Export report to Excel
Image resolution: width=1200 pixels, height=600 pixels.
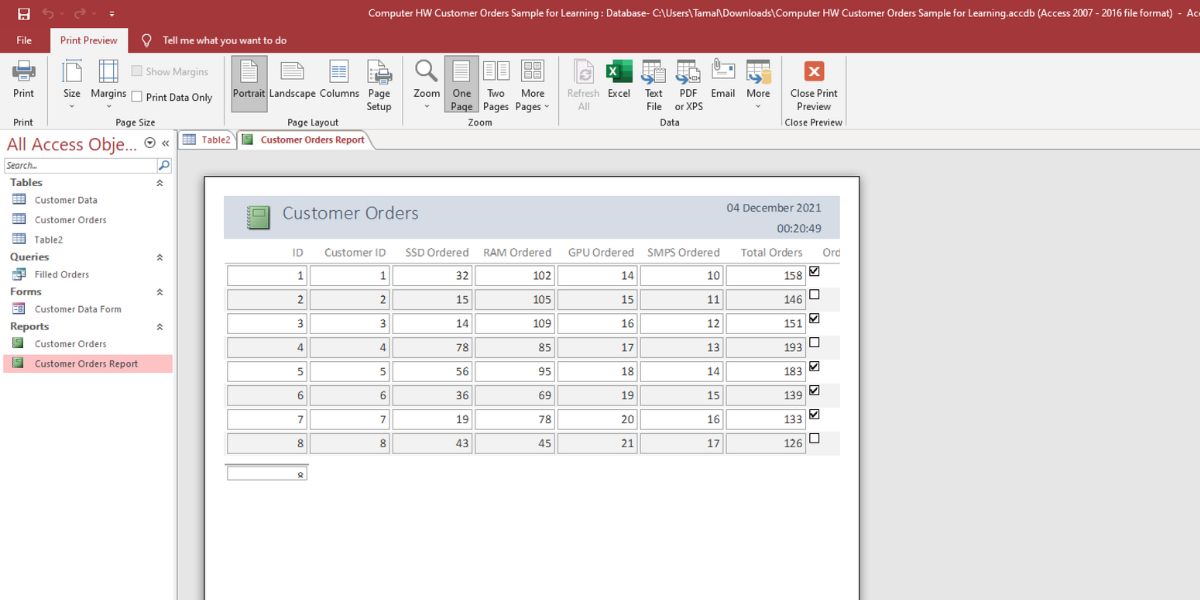click(619, 80)
